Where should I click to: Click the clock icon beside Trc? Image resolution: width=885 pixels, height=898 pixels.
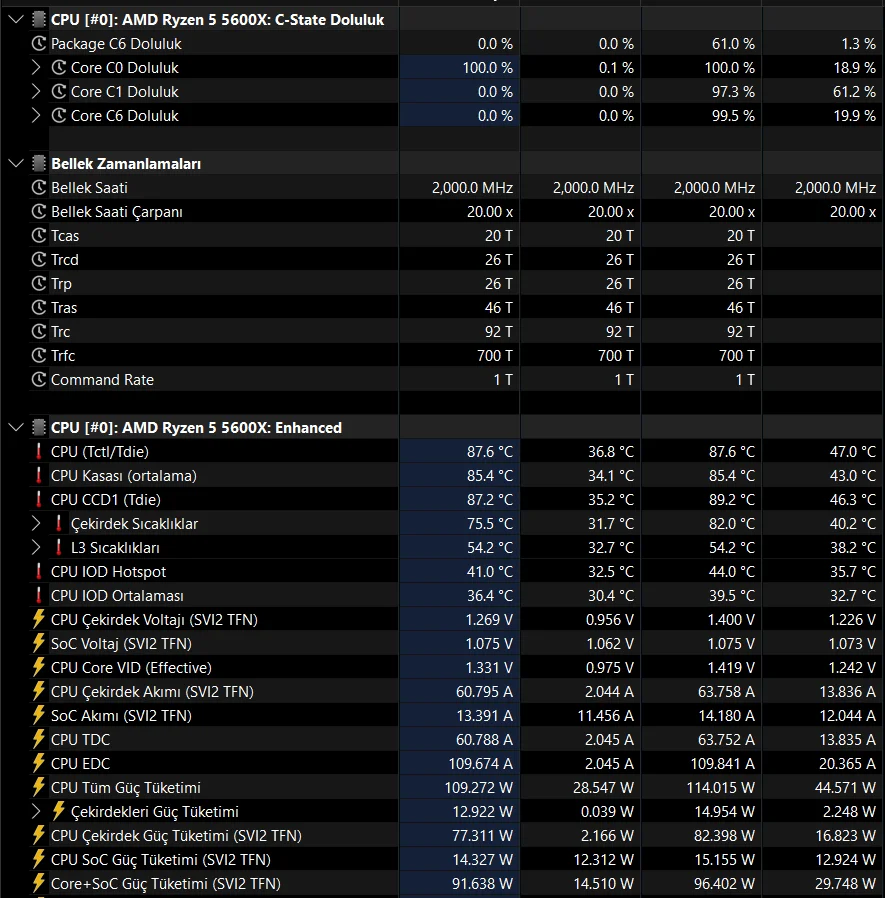pyautogui.click(x=38, y=332)
